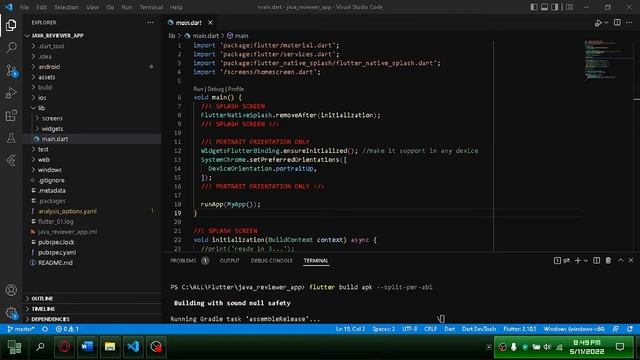Open the Testing flask view
This screenshot has width=640, height=360.
(11, 138)
